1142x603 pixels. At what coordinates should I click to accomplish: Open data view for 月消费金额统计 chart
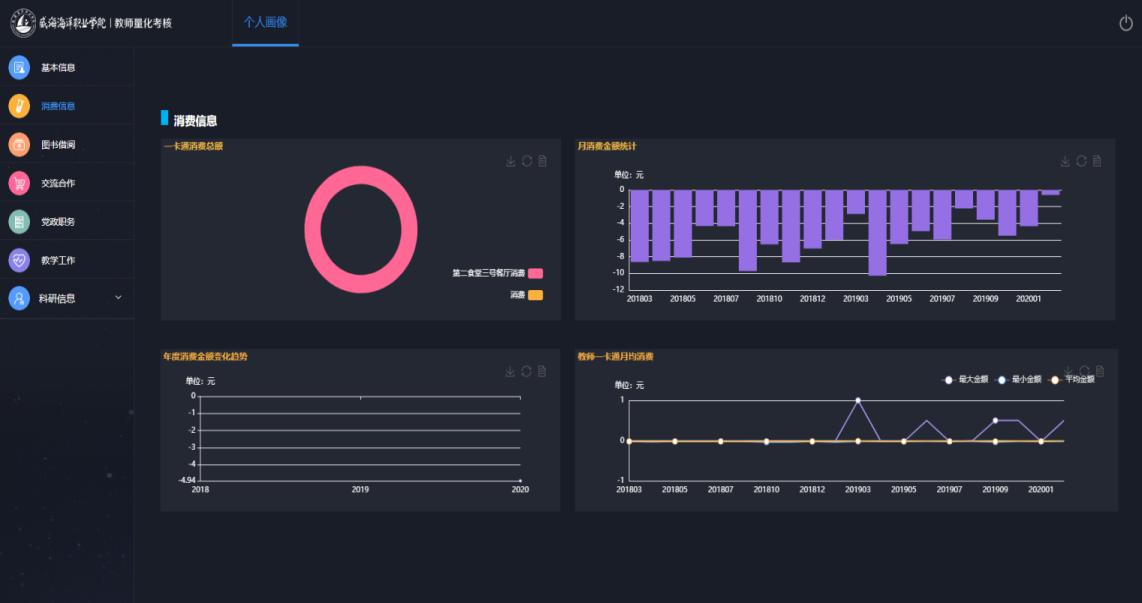point(1097,161)
